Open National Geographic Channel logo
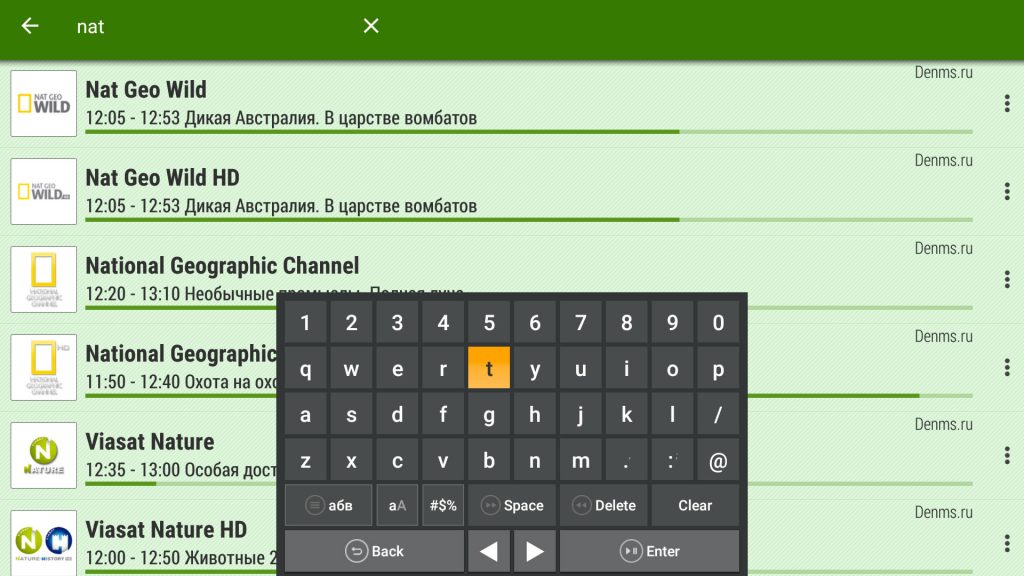The width and height of the screenshot is (1024, 576). 44,280
